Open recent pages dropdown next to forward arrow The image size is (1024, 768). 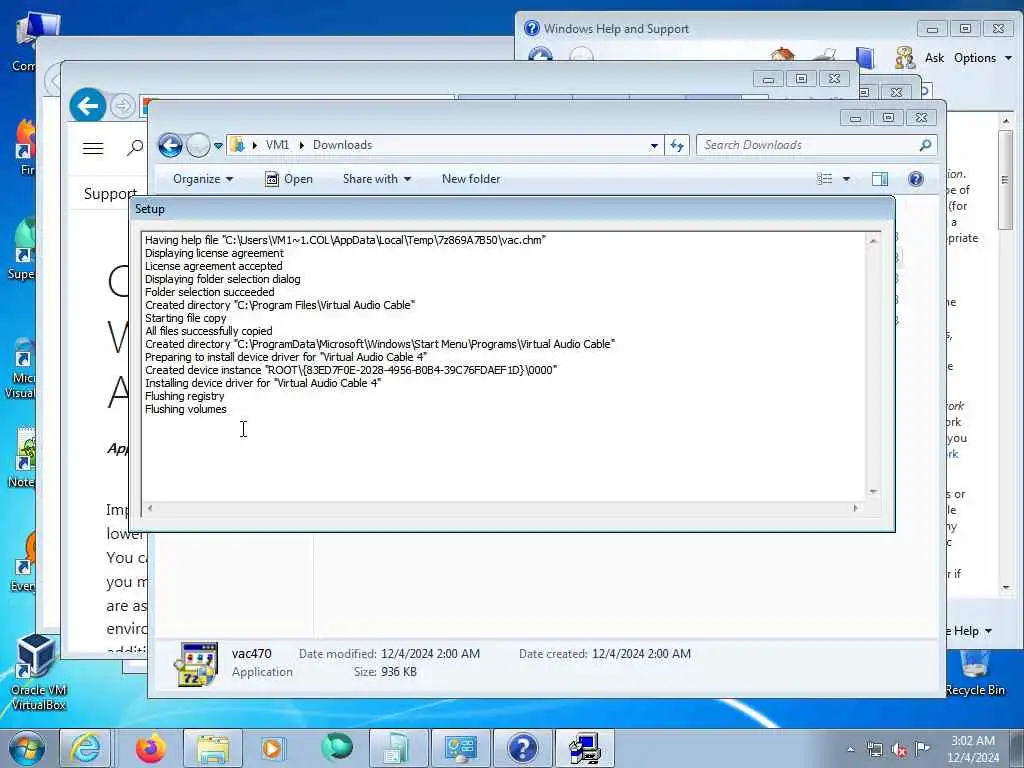tap(218, 146)
